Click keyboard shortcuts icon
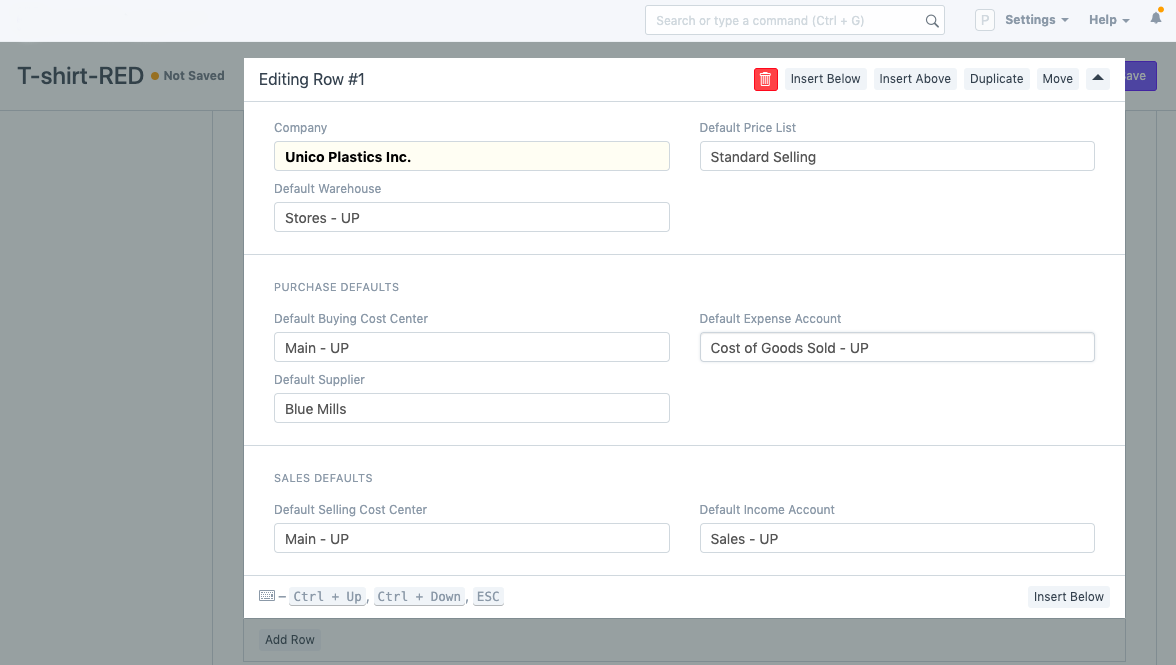Image resolution: width=1176 pixels, height=665 pixels. click(266, 596)
